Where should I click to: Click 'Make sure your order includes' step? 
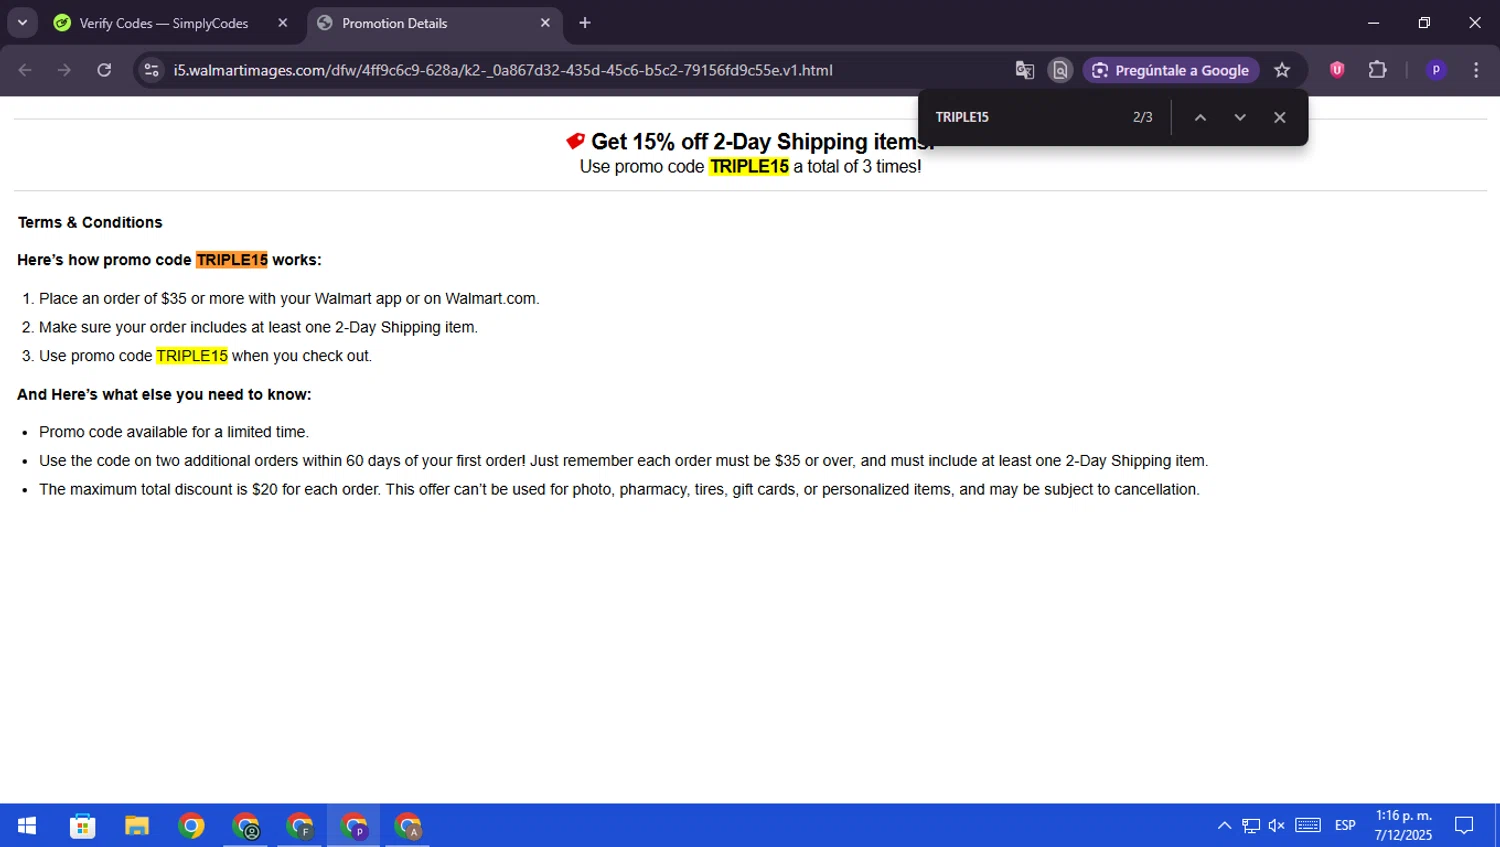tap(258, 327)
